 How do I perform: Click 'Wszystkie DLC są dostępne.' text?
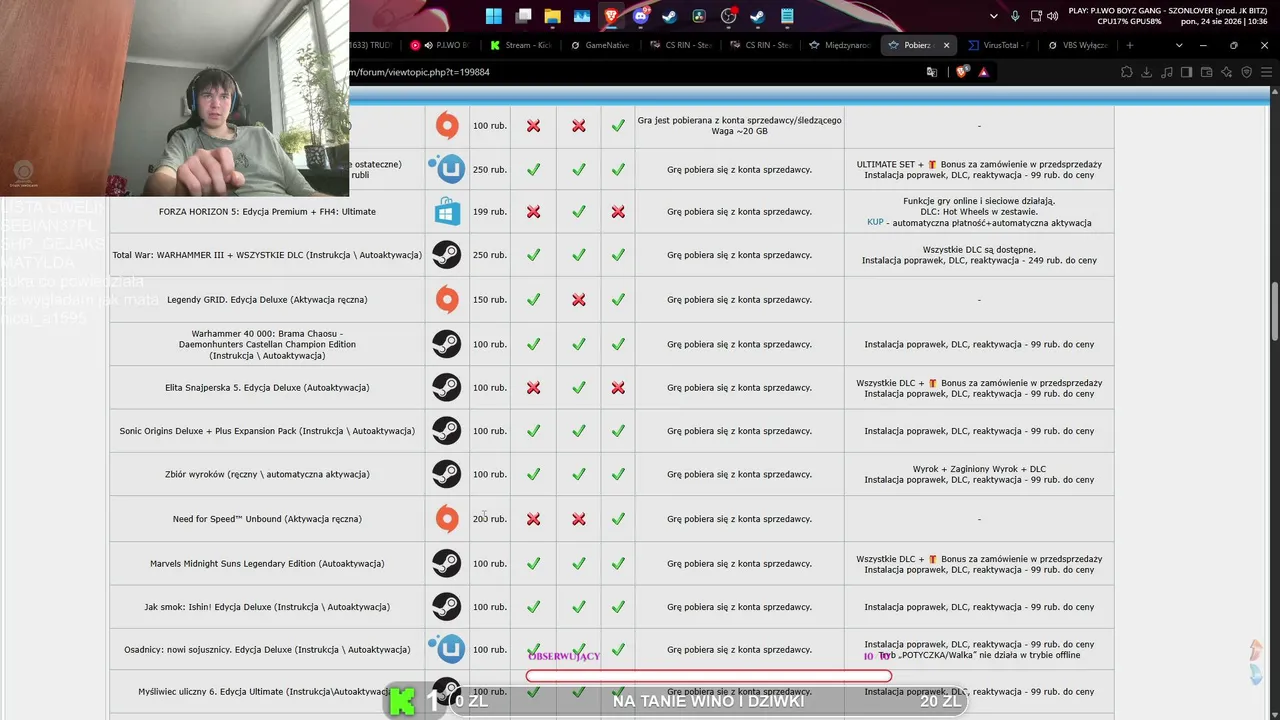pyautogui.click(x=979, y=249)
